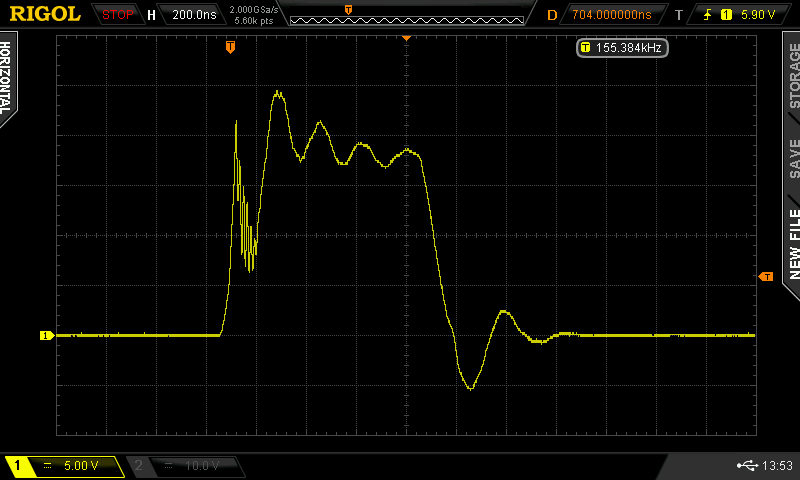Click the orange trigger position T marker
800x480 pixels.
231,47
